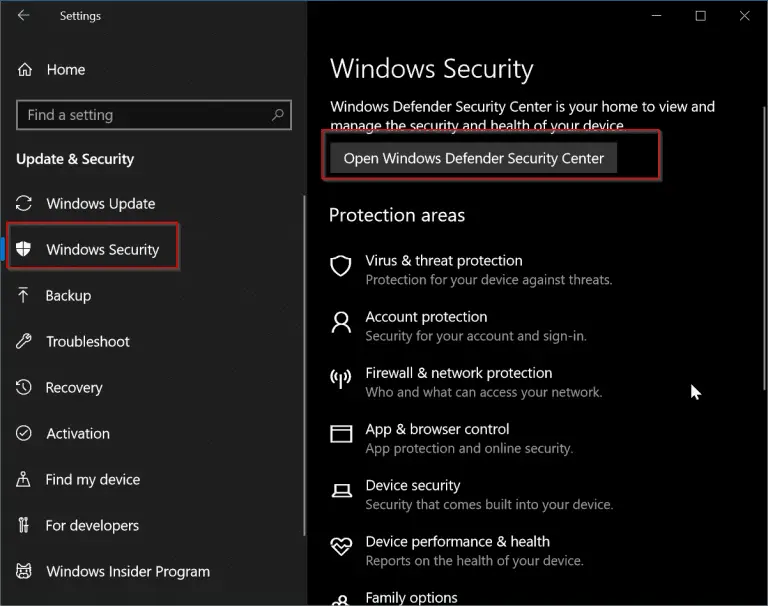
Task: Click the back arrow in Settings
Action: [23, 15]
